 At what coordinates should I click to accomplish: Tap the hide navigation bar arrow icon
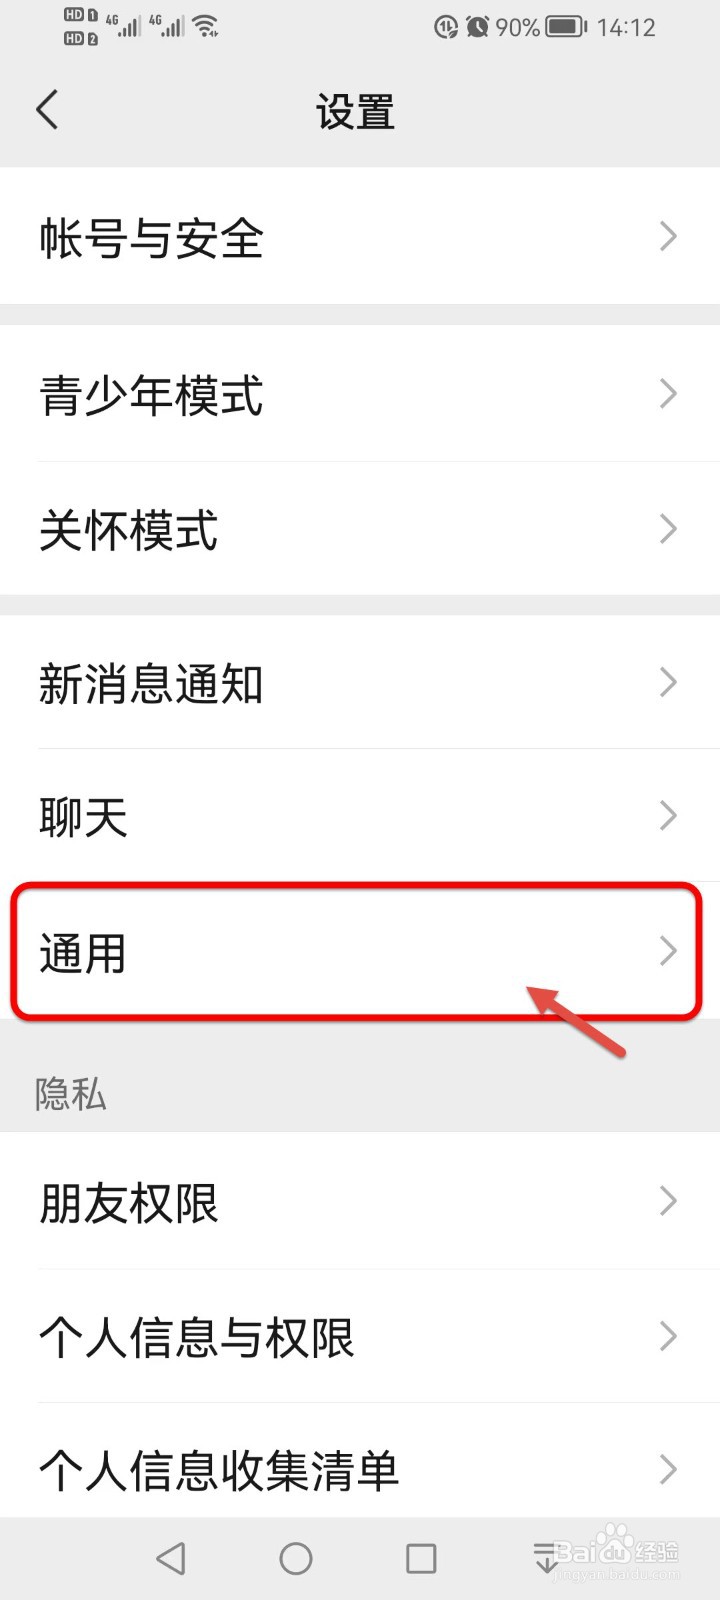tap(545, 1558)
